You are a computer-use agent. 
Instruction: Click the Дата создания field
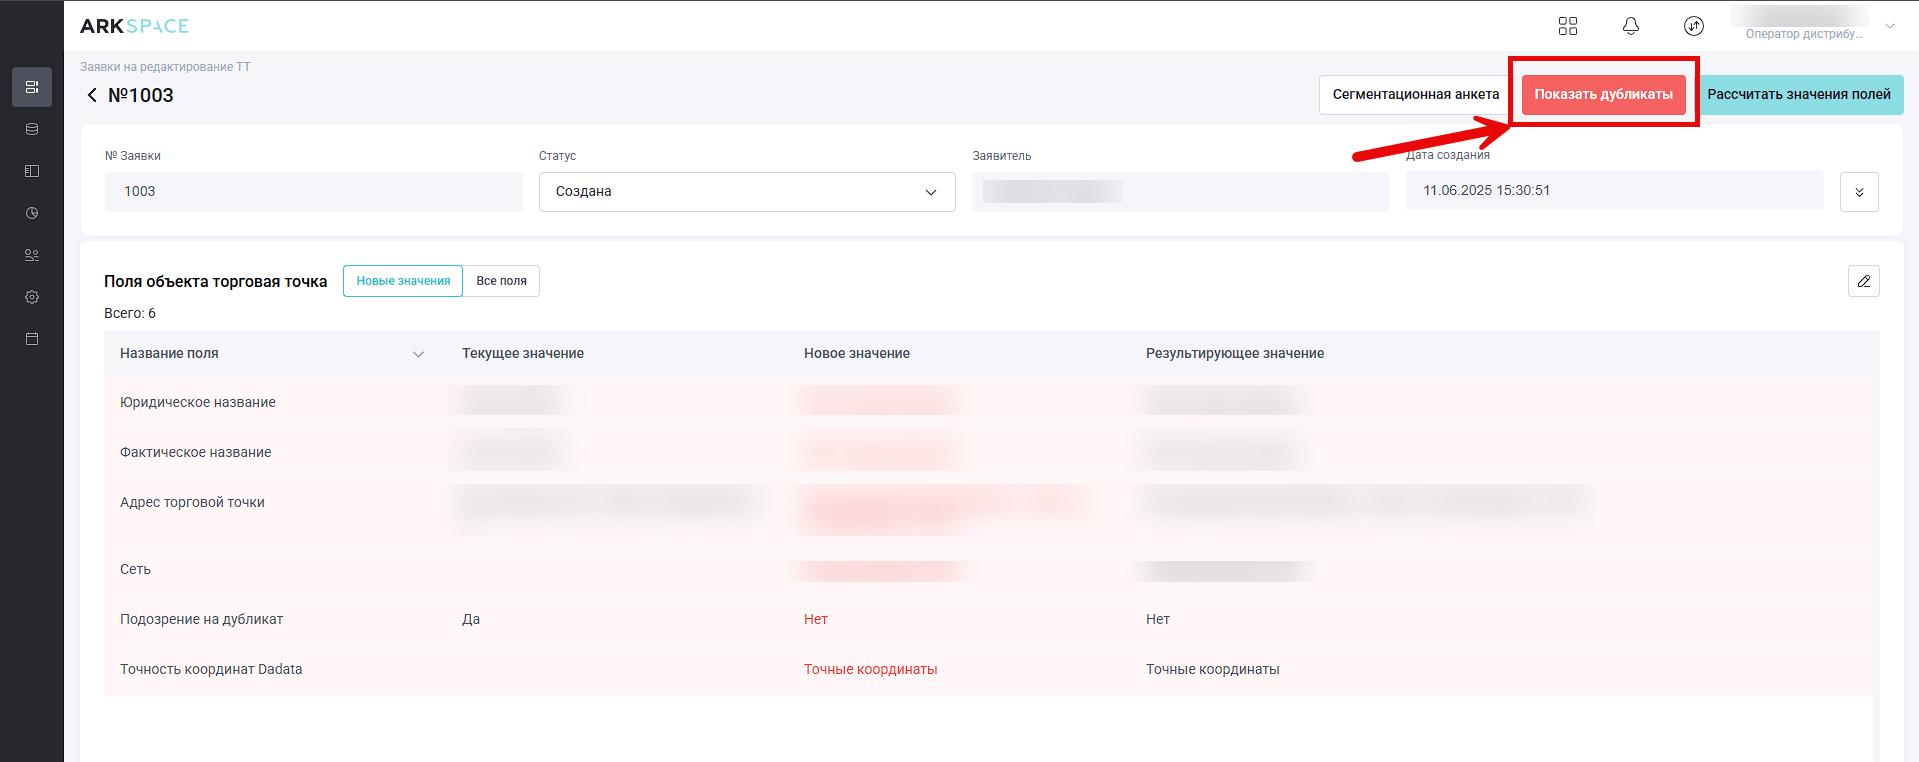pos(1615,191)
